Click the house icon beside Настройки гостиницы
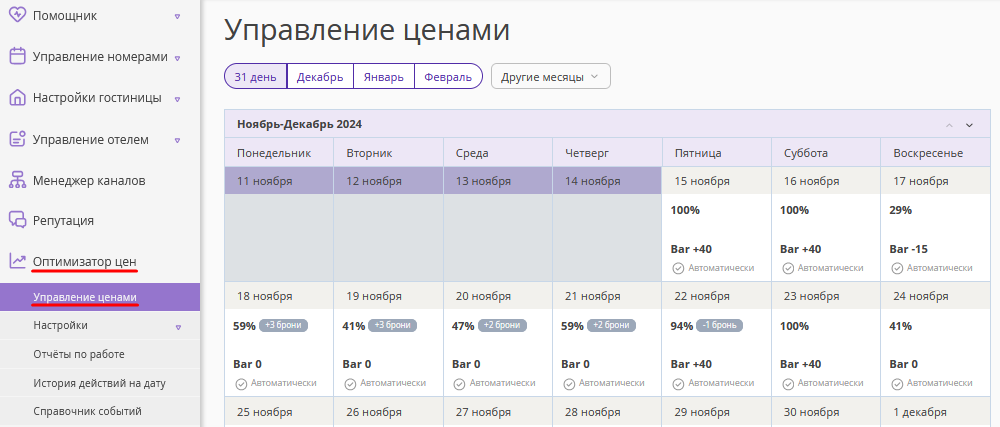 pos(17,98)
